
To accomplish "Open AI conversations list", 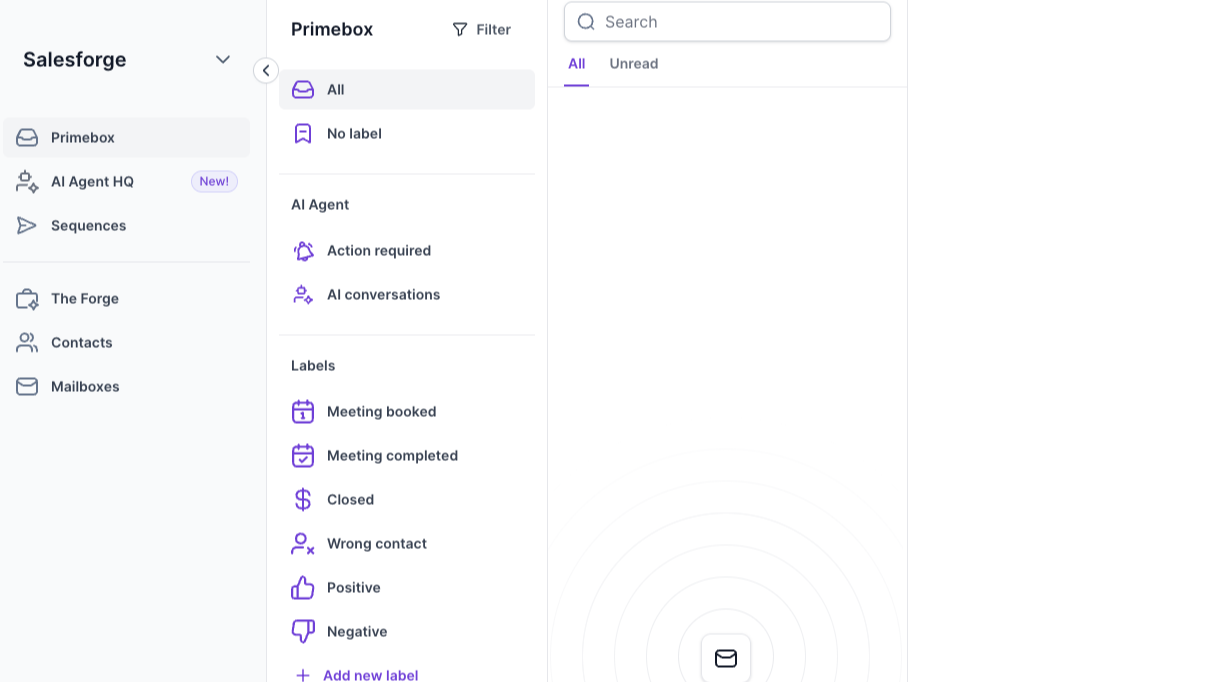I will [383, 295].
